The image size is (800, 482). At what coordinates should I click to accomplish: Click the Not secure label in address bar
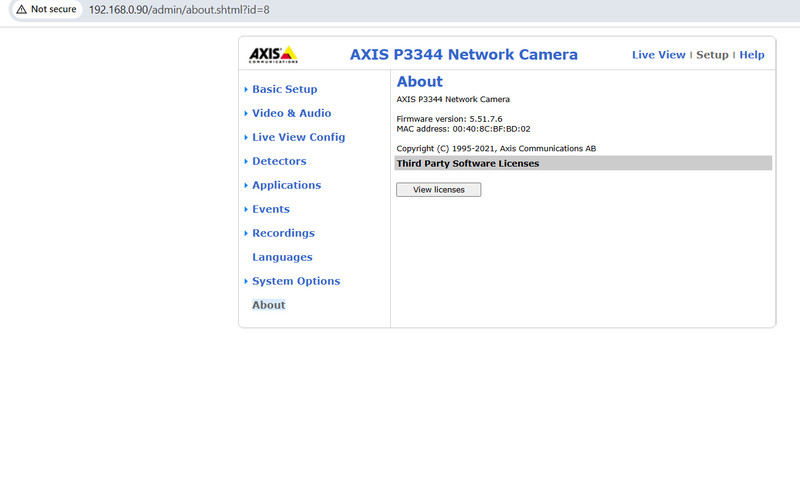[54, 9]
